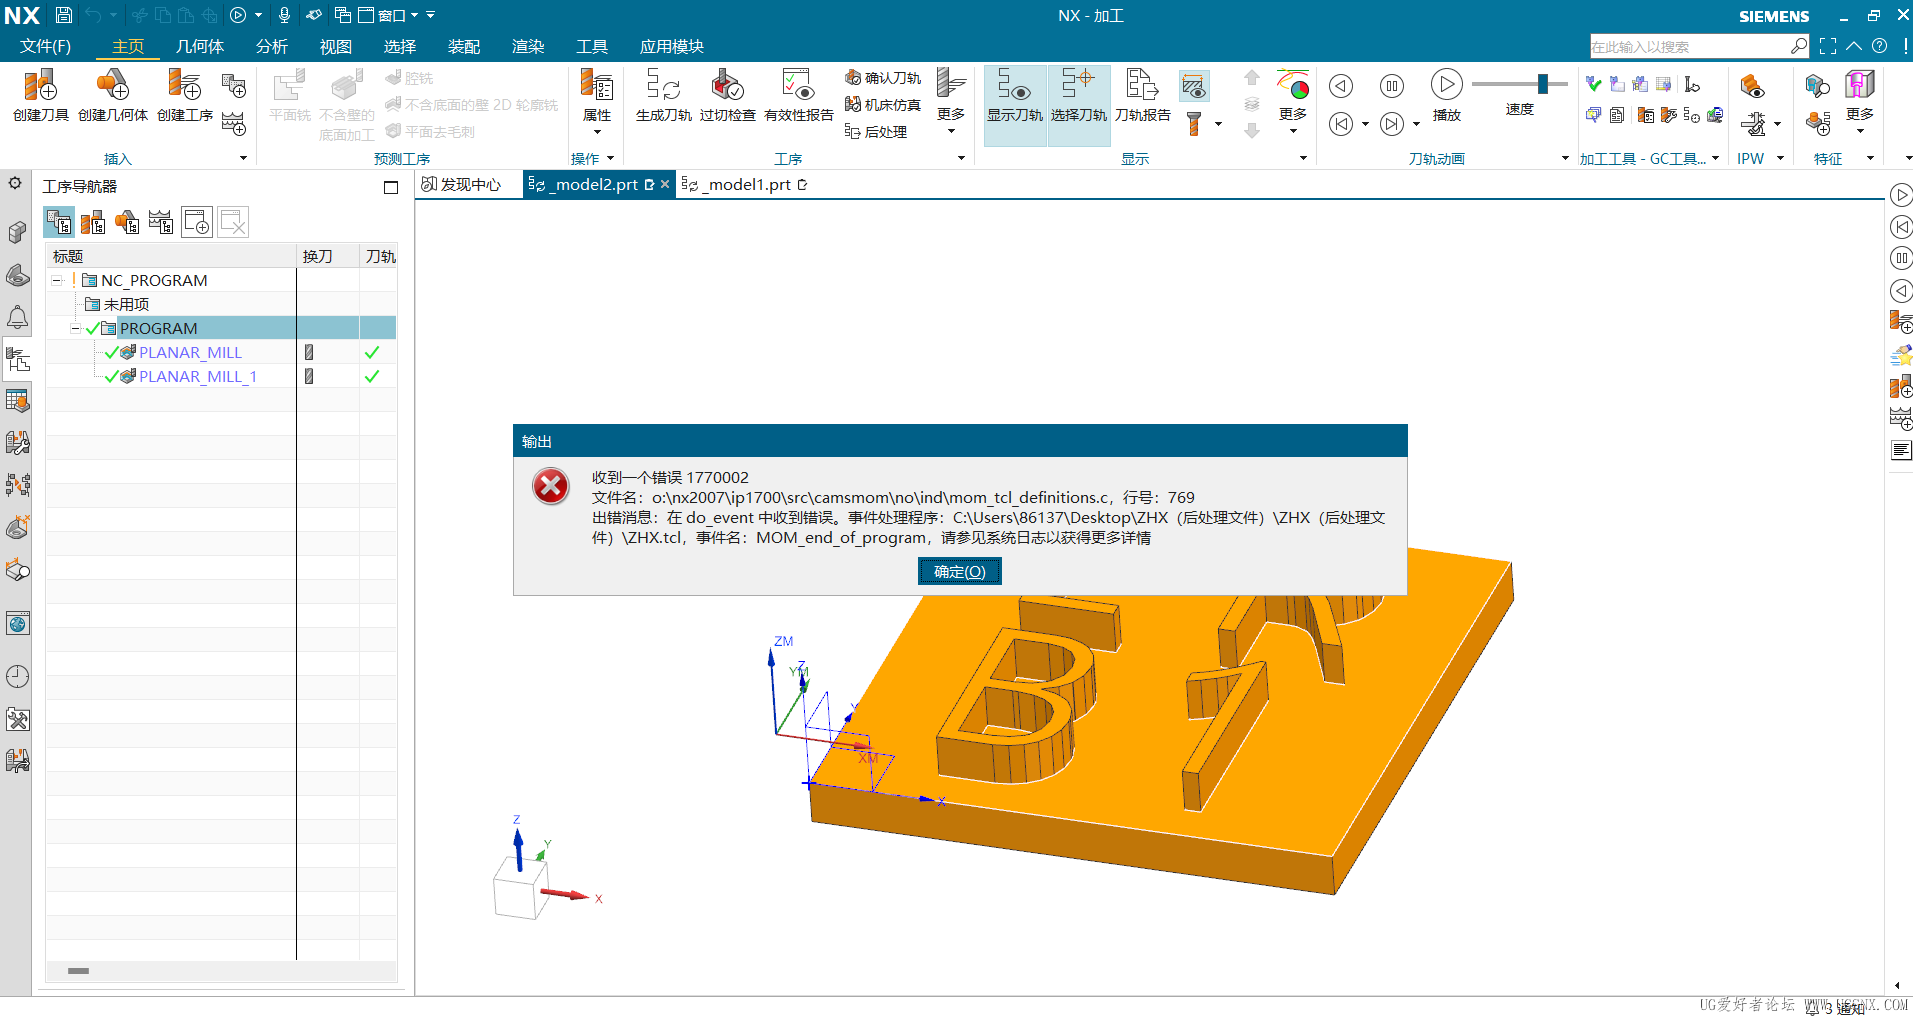The width and height of the screenshot is (1913, 1017).
Task: Click 确认刀轨 (Verify Tool Path)
Action: pyautogui.click(x=882, y=78)
